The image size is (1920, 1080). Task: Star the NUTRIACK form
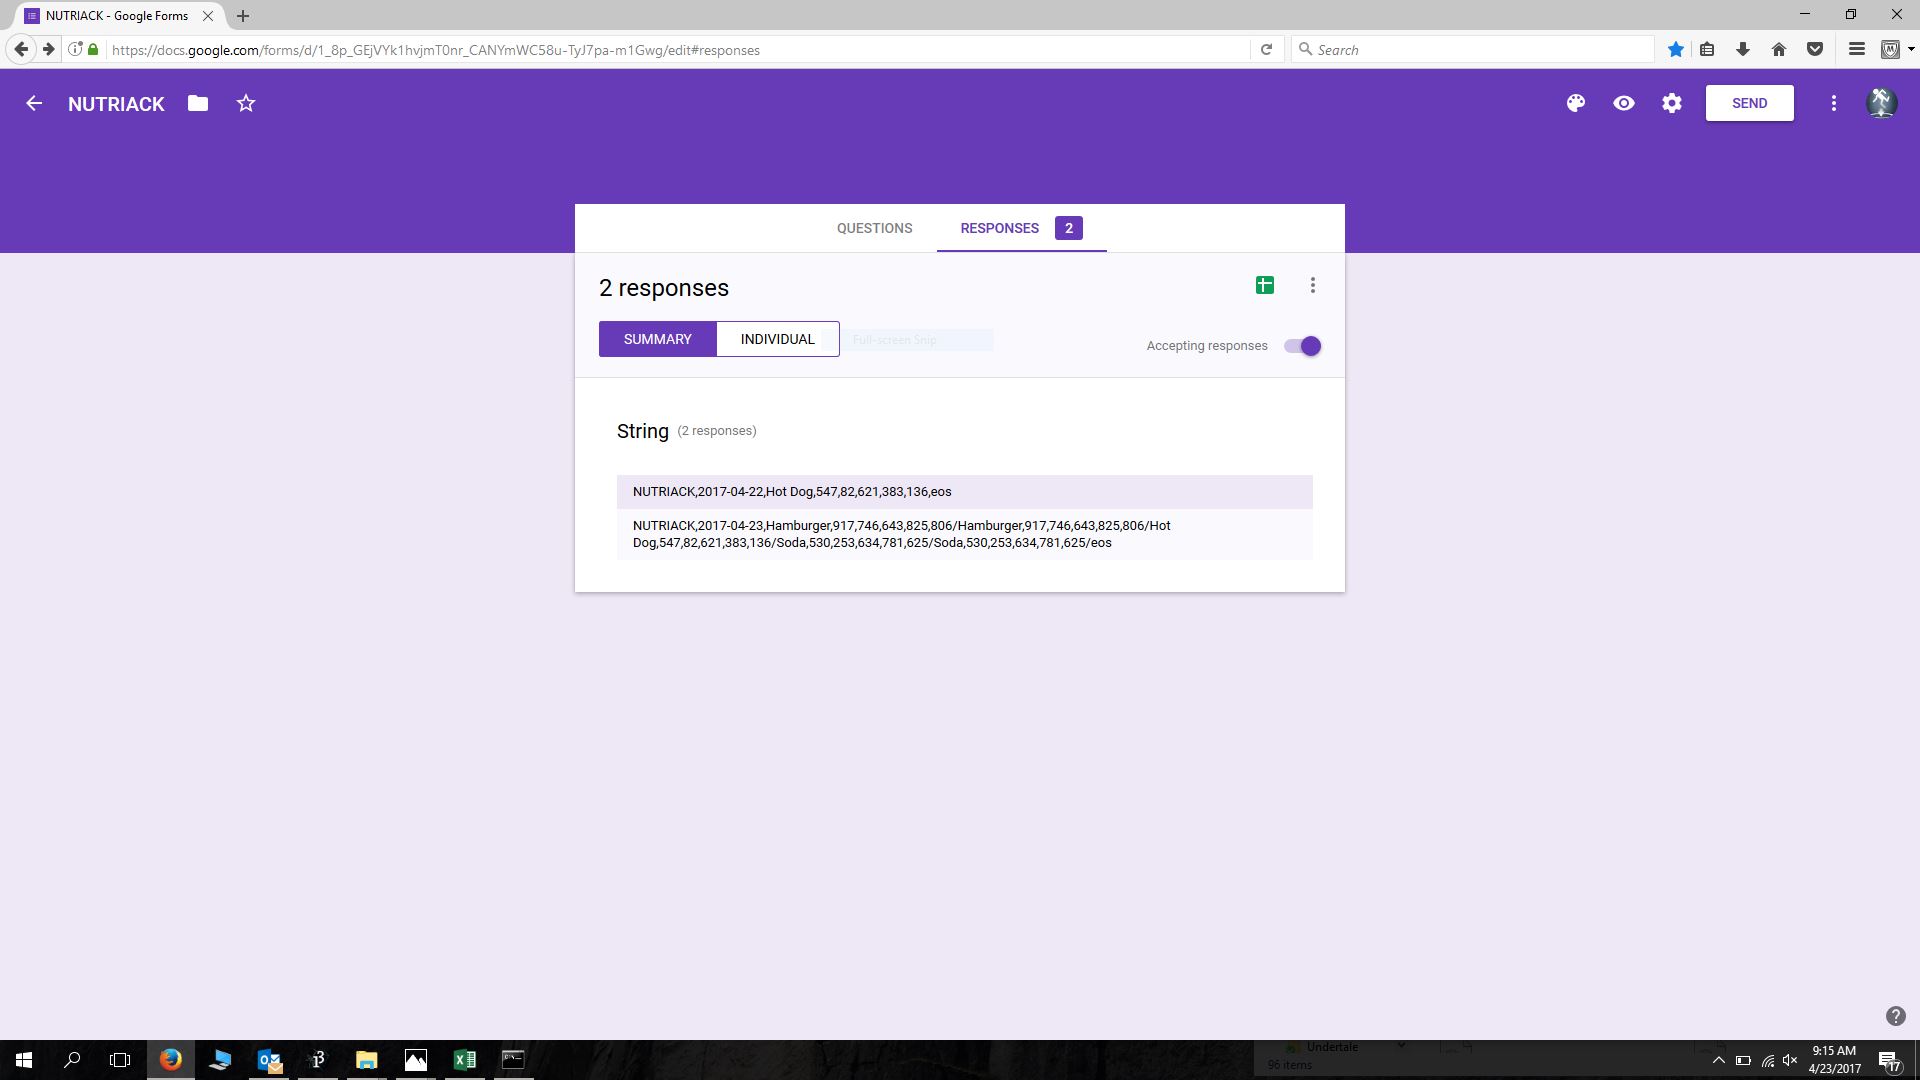coord(246,103)
